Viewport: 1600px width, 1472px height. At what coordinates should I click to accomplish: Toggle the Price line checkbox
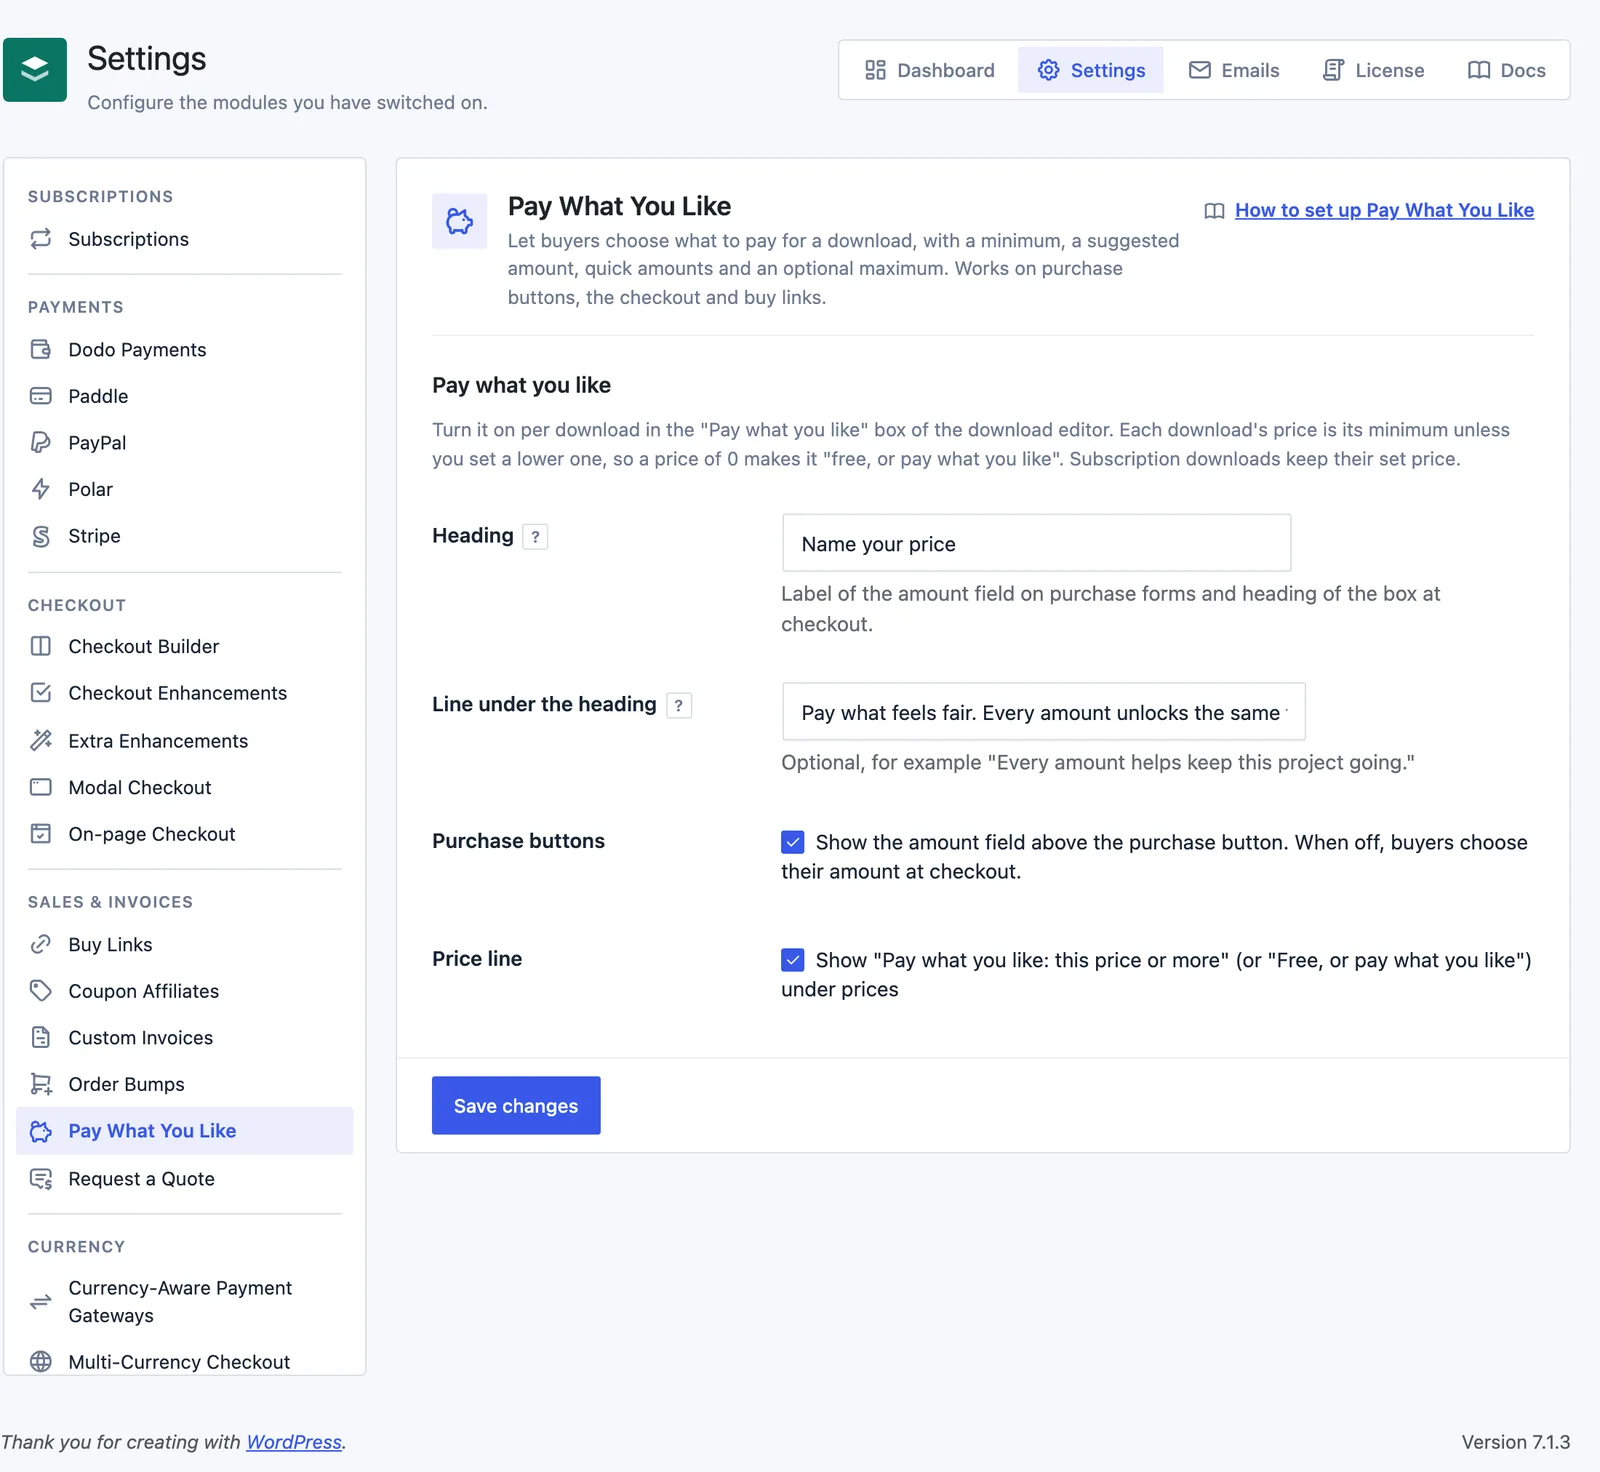point(793,960)
